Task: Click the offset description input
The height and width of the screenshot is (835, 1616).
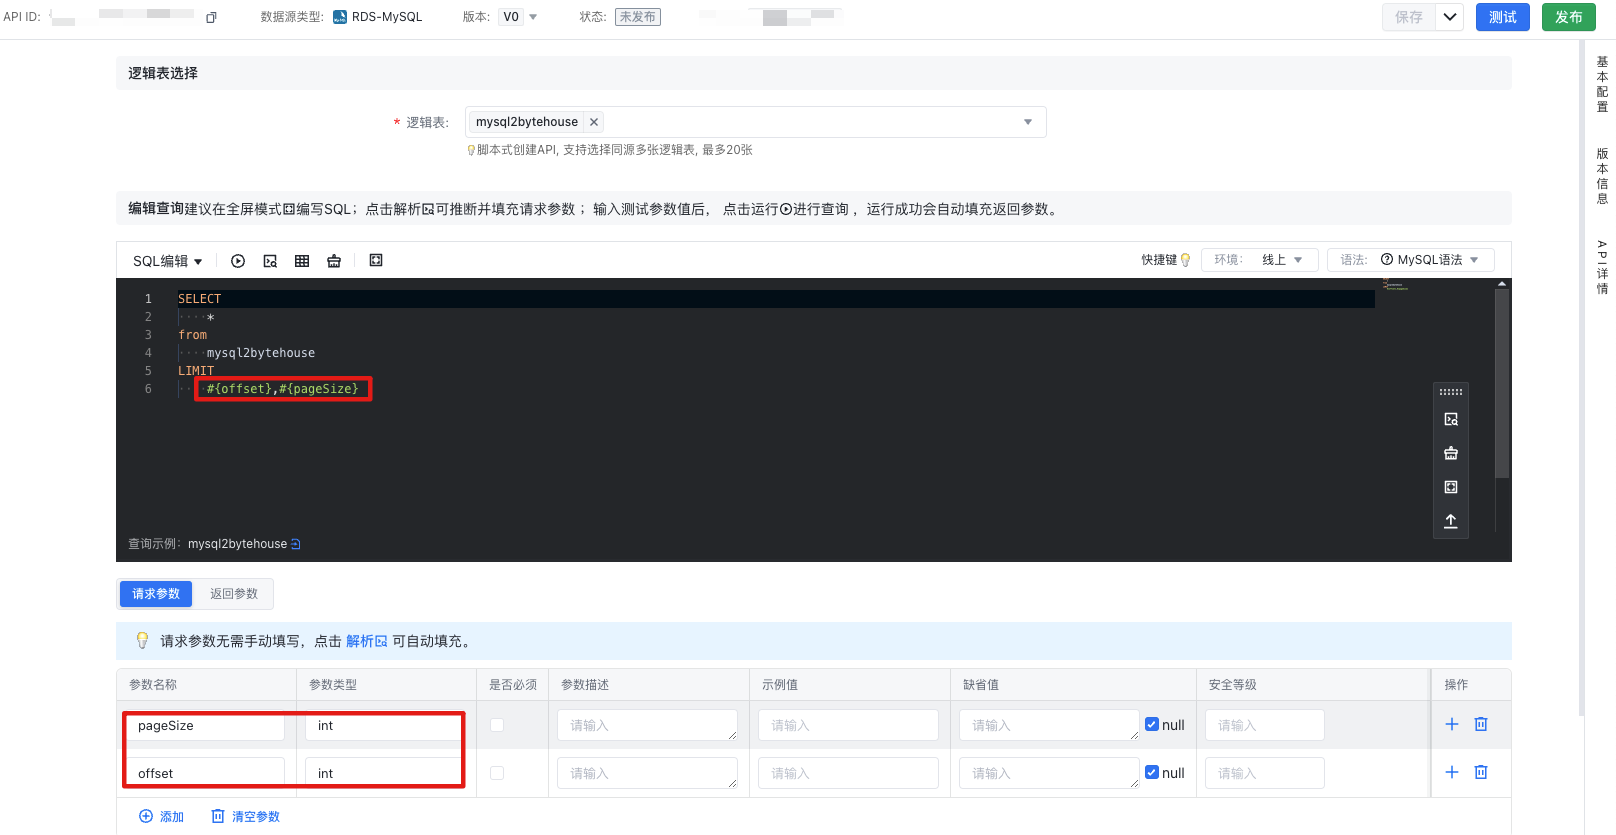Action: [x=647, y=773]
